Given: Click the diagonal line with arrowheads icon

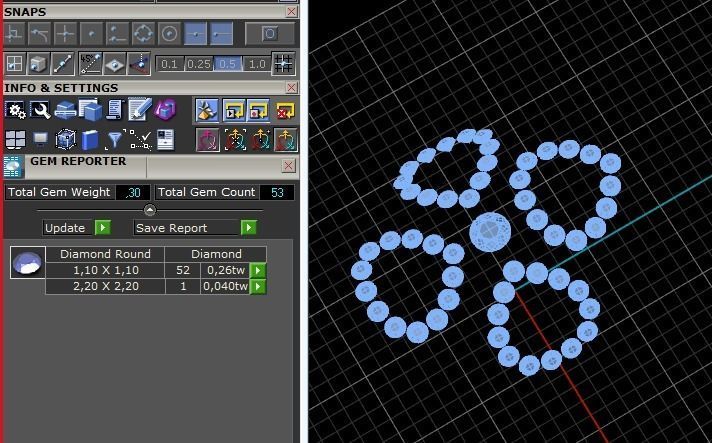Looking at the screenshot, I should [x=63, y=64].
